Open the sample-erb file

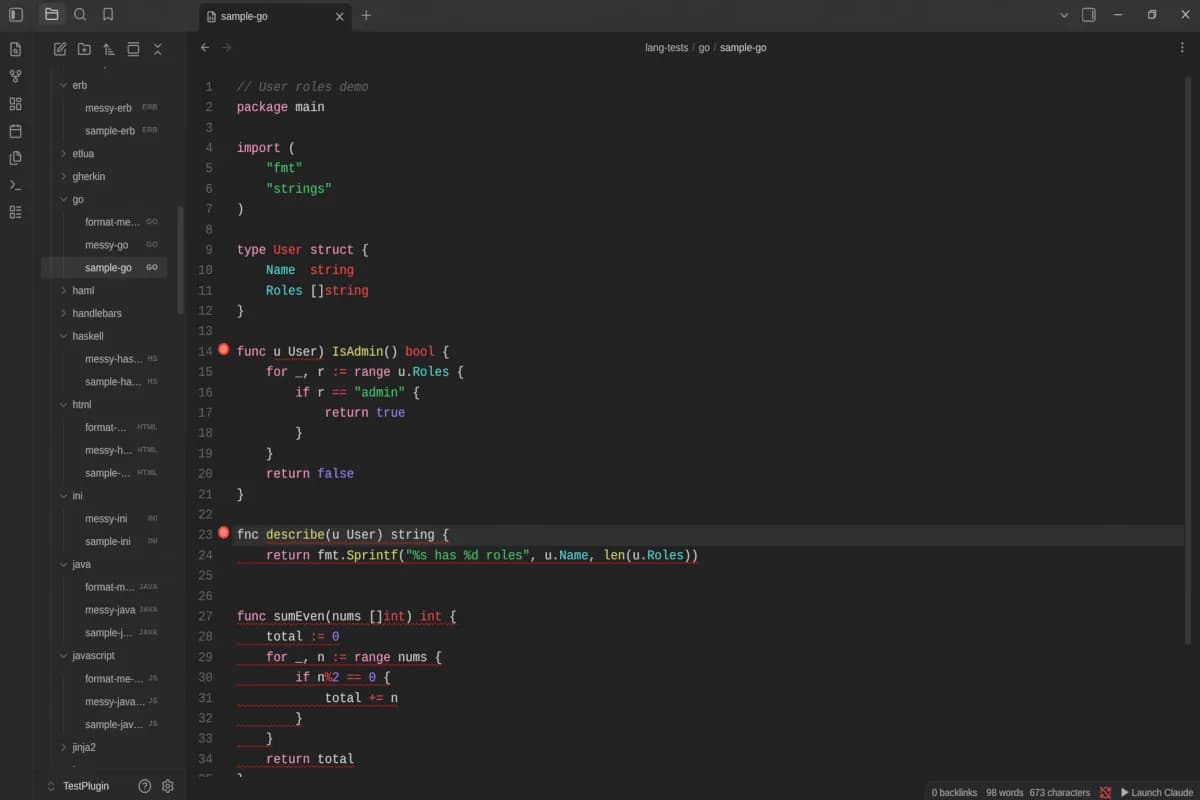[109, 131]
